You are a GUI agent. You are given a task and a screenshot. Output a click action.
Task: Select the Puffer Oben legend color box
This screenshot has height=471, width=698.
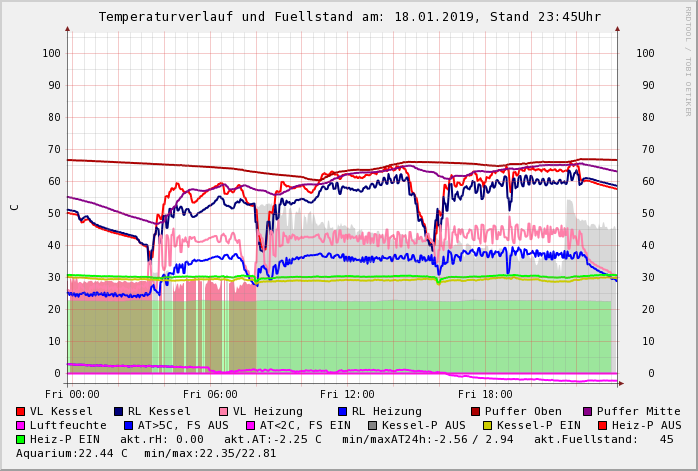(476, 411)
